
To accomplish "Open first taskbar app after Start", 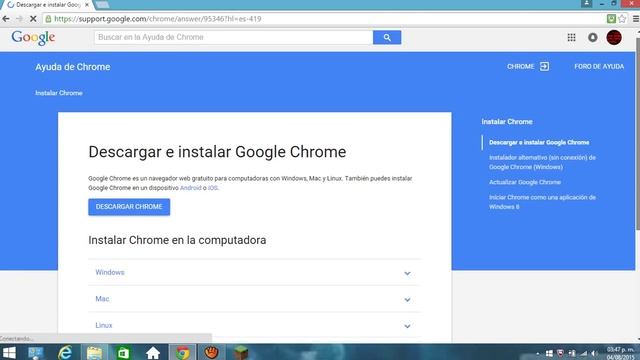I will pos(36,353).
